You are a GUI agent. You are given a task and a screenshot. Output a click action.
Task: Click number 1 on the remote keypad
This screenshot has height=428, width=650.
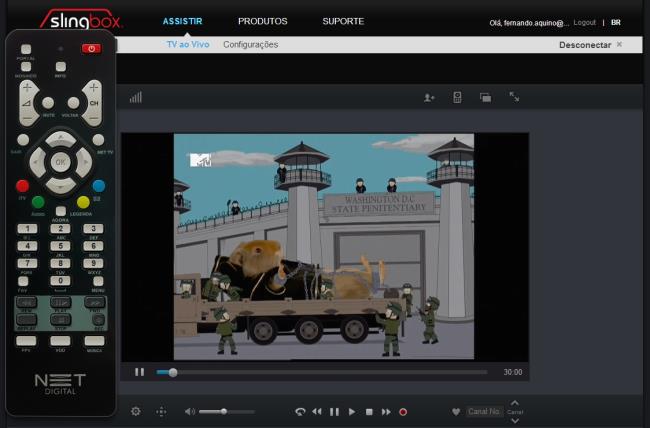(27, 229)
